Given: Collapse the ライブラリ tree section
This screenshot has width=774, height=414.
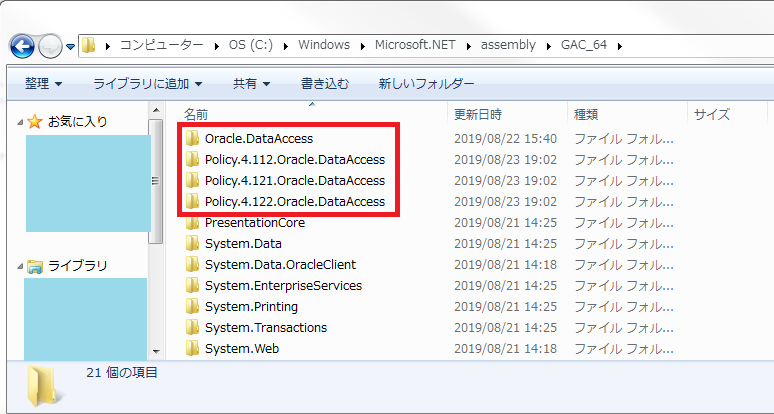Looking at the screenshot, I should click(20, 266).
